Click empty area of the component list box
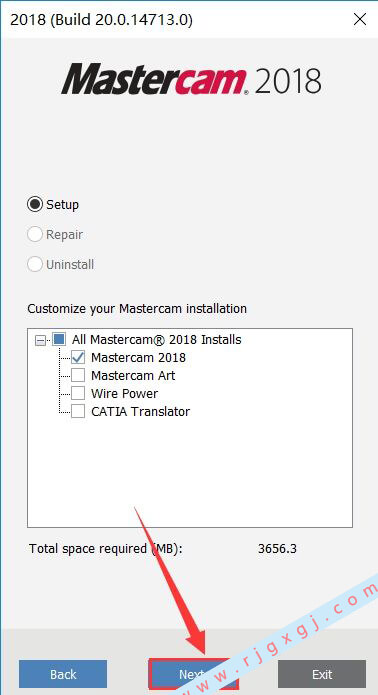The image size is (378, 695). pyautogui.click(x=190, y=472)
